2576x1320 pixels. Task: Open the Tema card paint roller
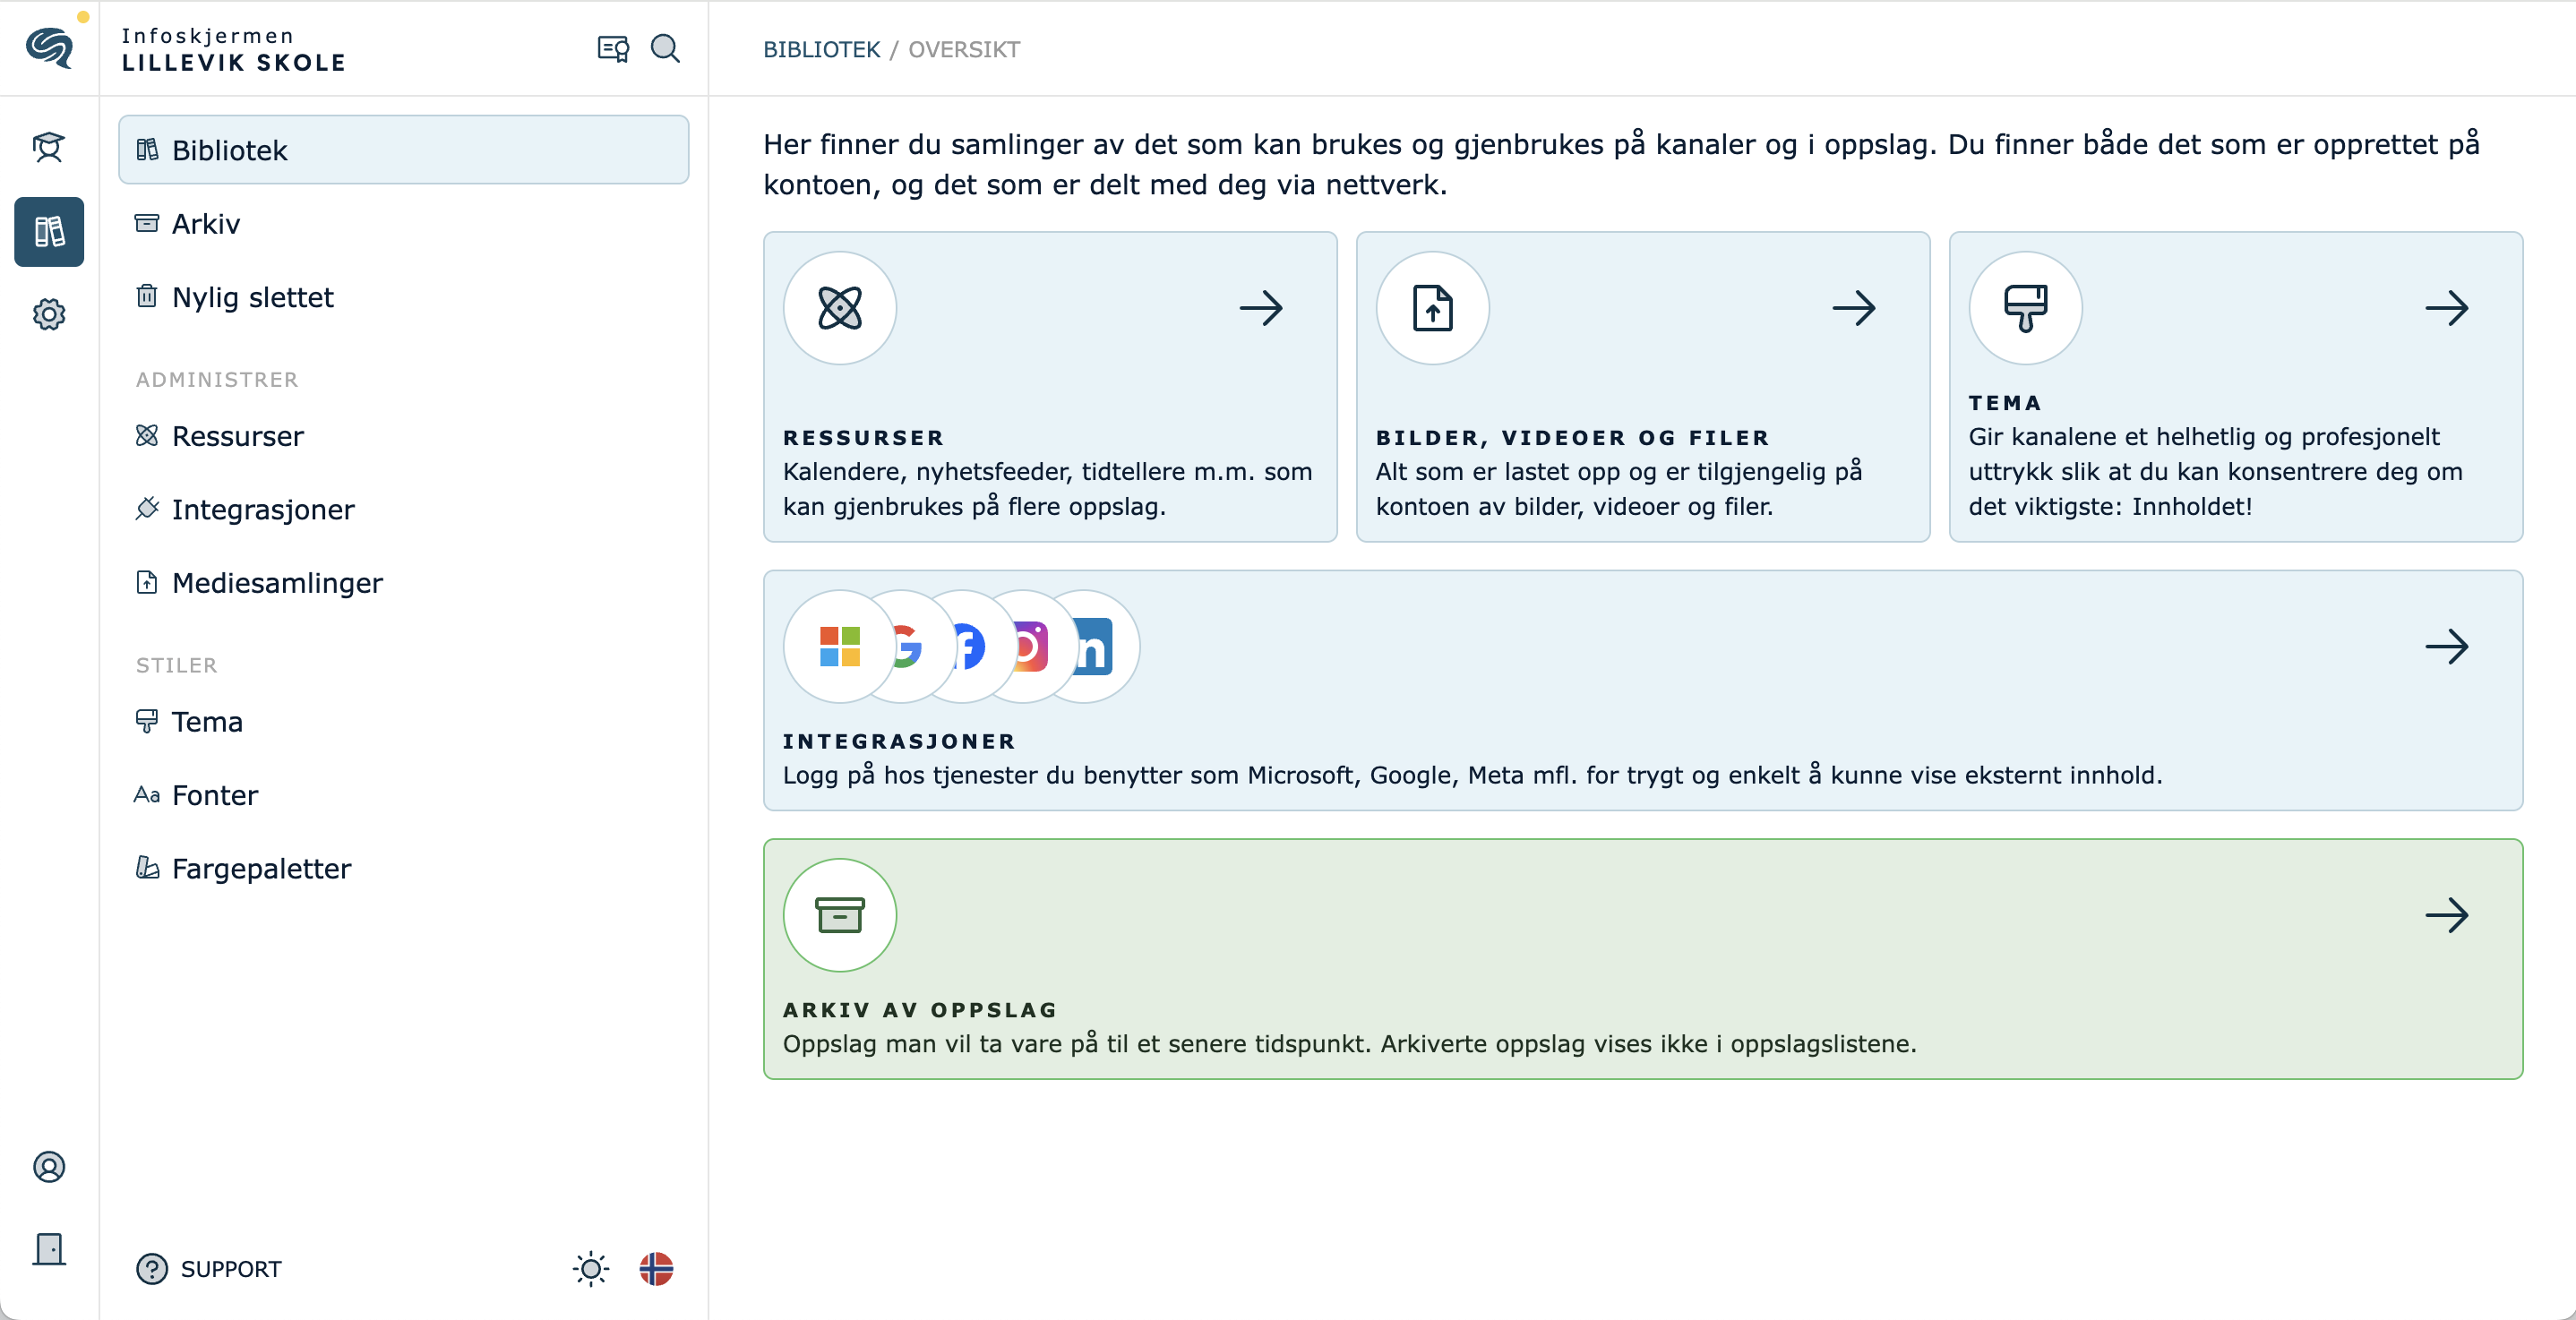(2025, 308)
